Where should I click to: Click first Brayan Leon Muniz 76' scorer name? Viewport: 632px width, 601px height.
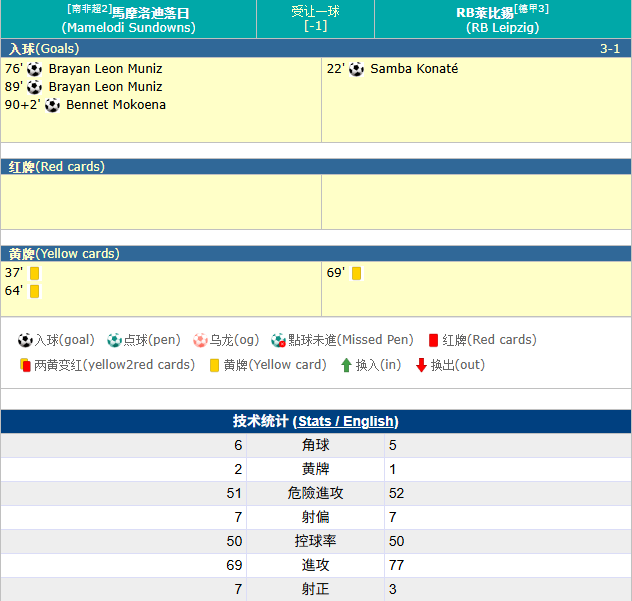106,69
